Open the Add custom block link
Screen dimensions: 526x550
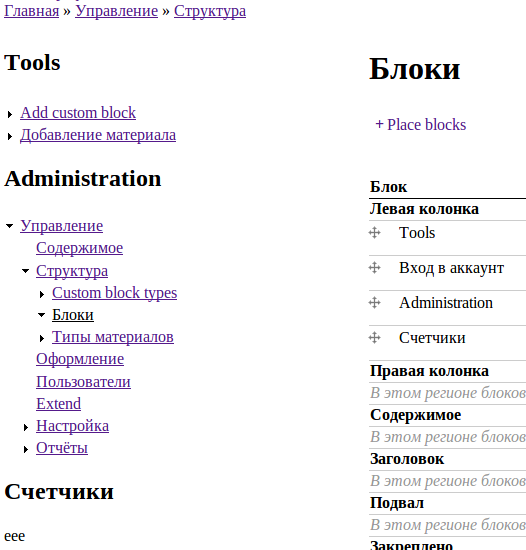coord(78,113)
